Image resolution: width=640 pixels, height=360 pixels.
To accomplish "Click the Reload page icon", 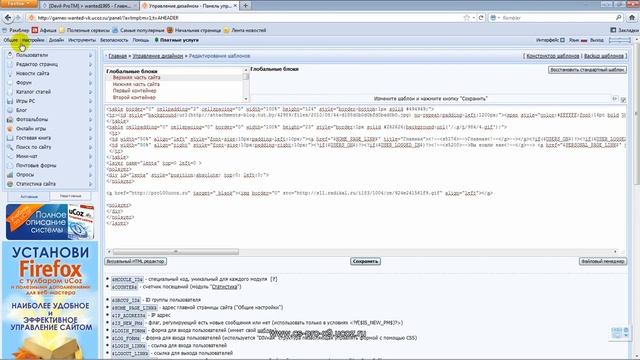I will (481, 18).
